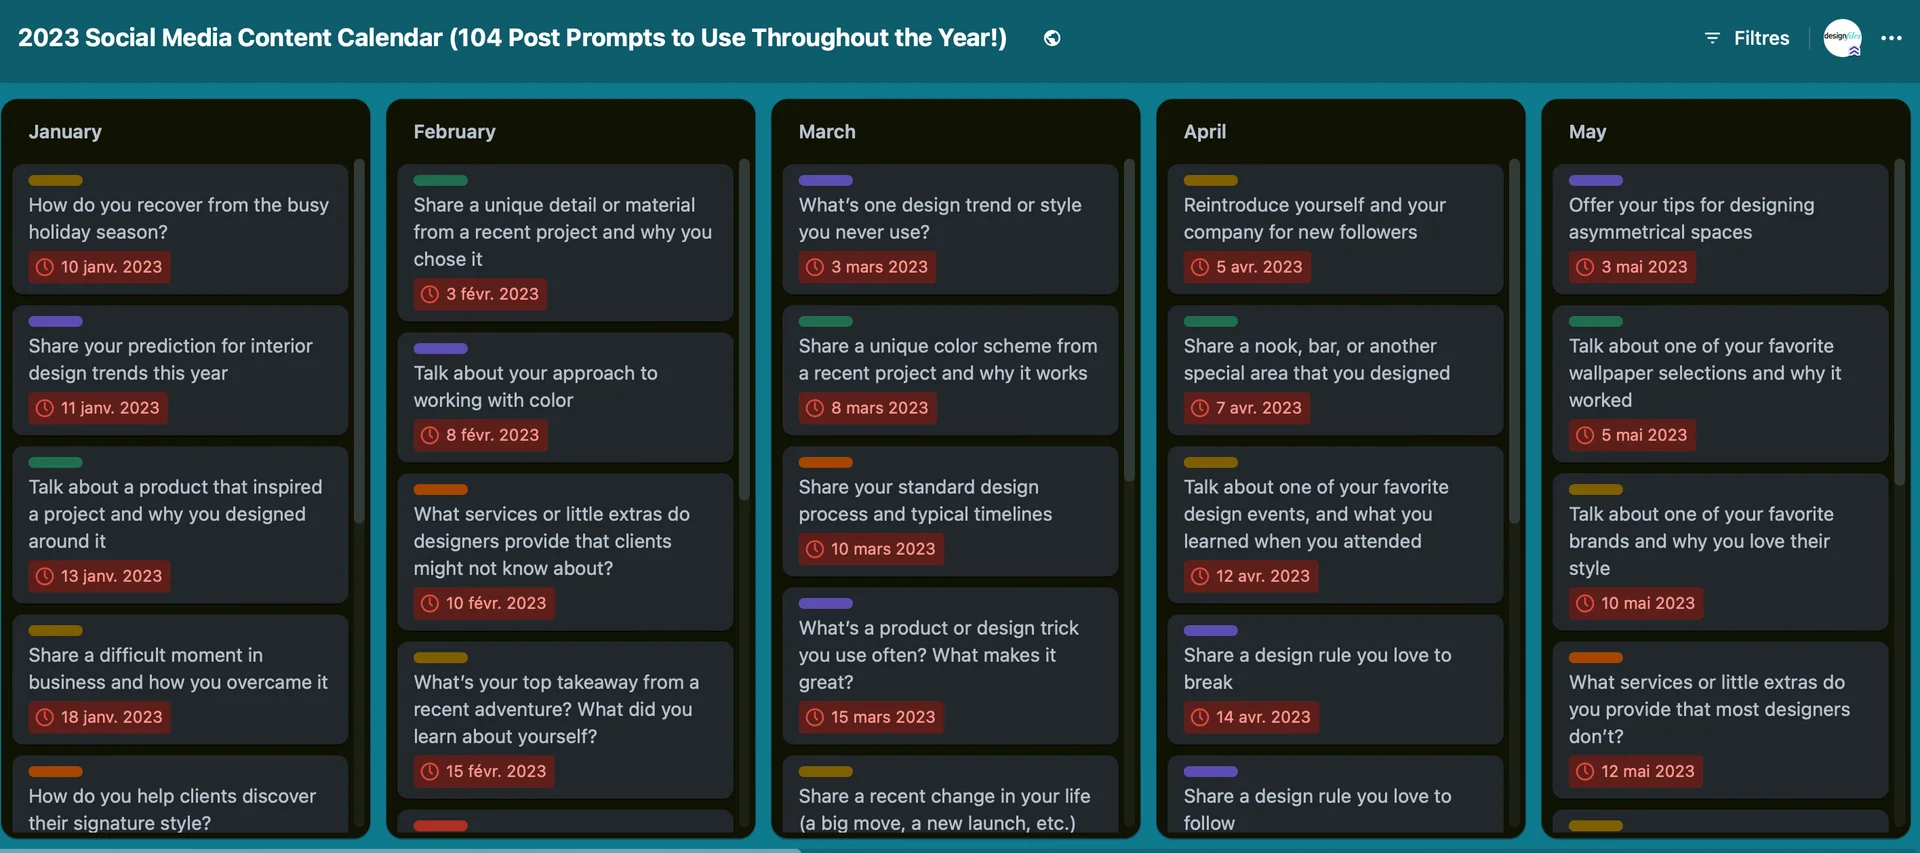
Task: Toggle the green label on the color scheme card
Action: 825,321
